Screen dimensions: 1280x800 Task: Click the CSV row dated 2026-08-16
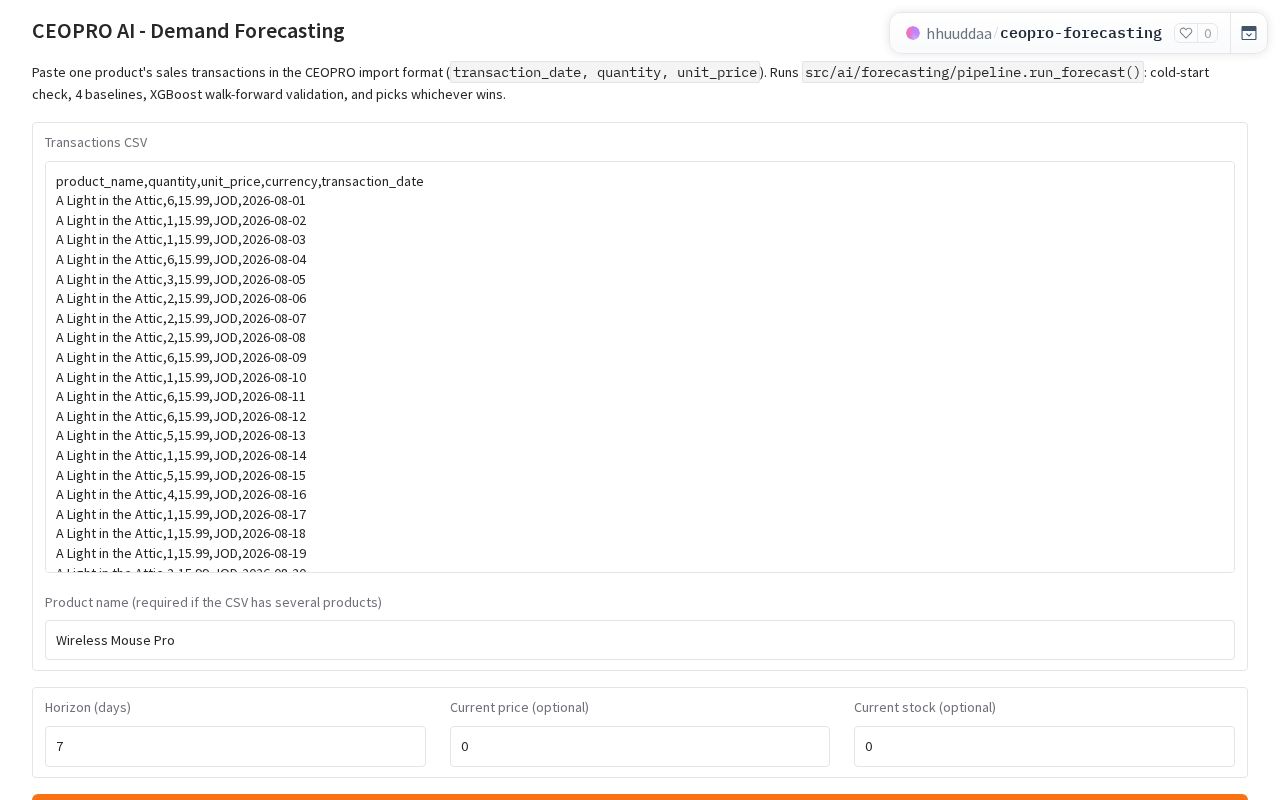pos(181,494)
